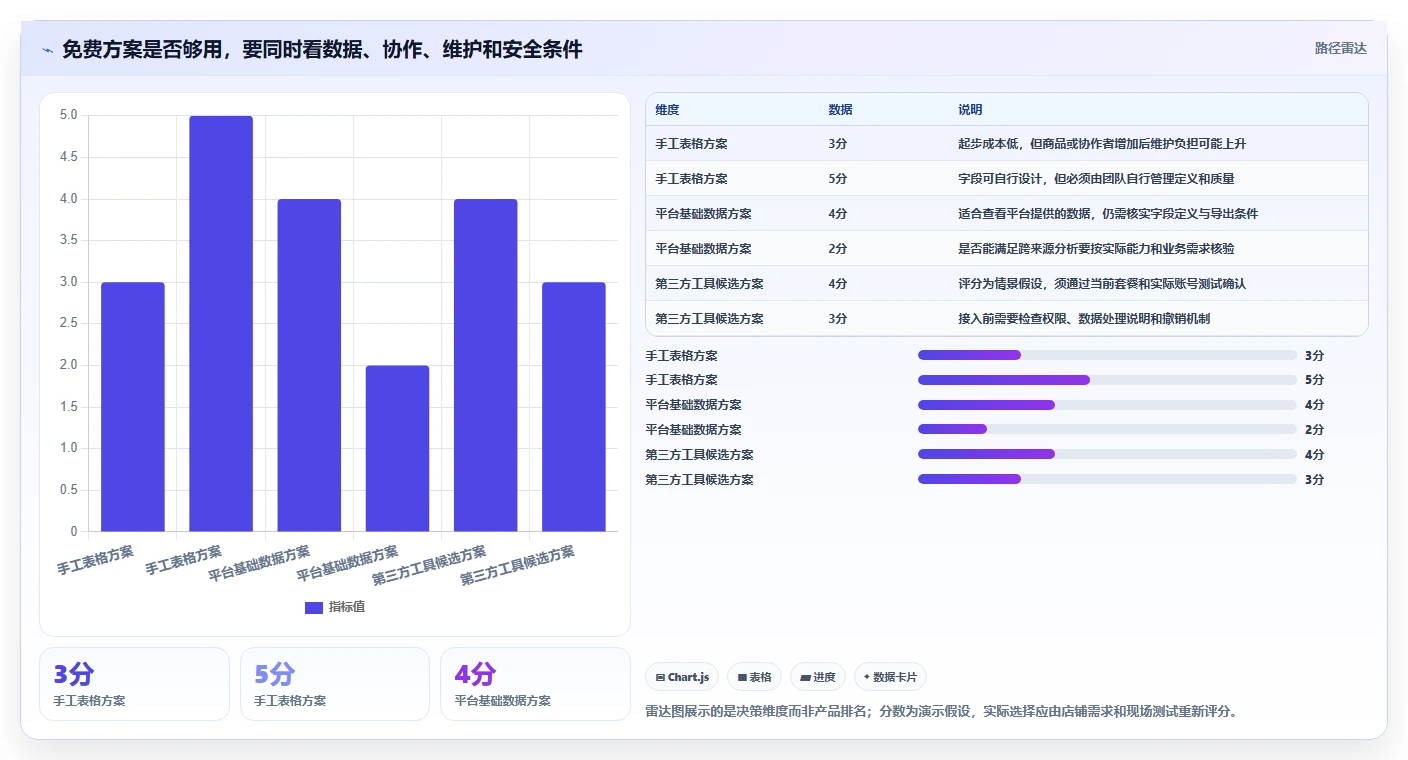Select the 数据卡片 chip label

895,677
